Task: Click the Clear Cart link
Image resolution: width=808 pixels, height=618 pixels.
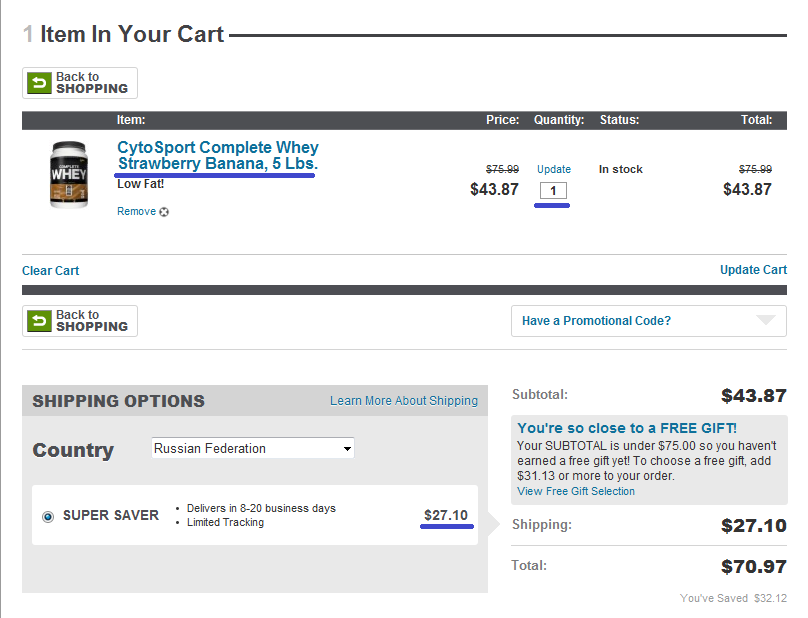Action: pyautogui.click(x=51, y=271)
